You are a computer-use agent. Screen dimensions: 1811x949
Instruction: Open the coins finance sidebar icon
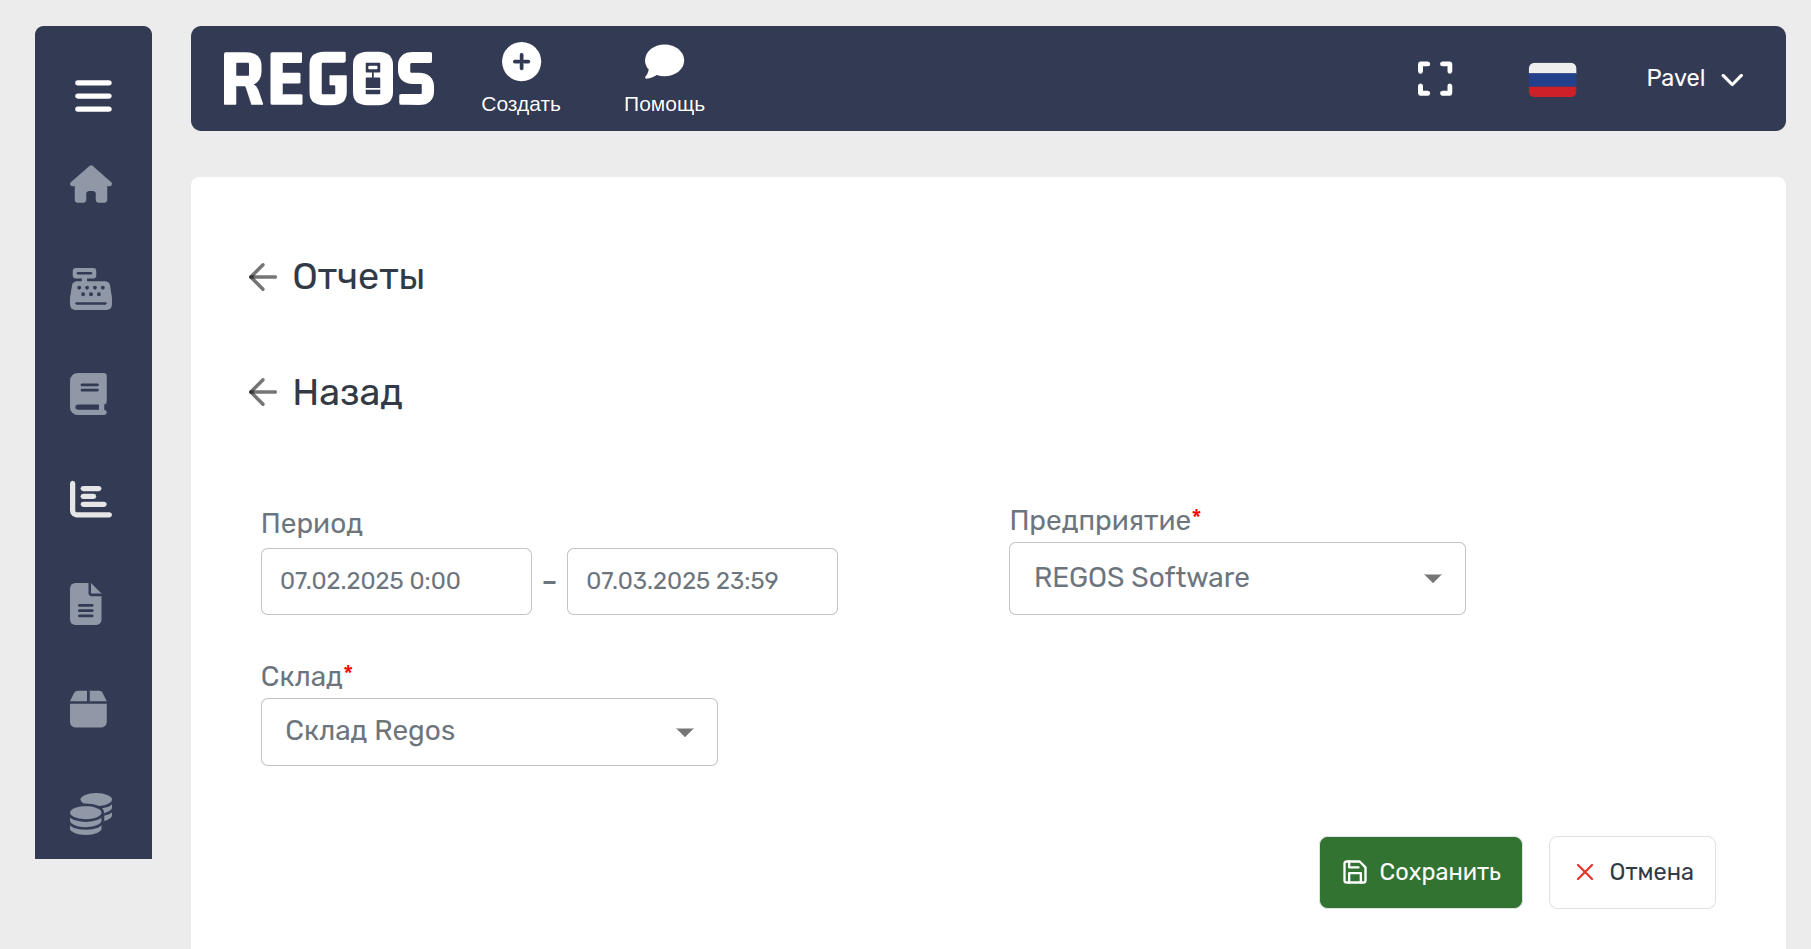pos(91,814)
